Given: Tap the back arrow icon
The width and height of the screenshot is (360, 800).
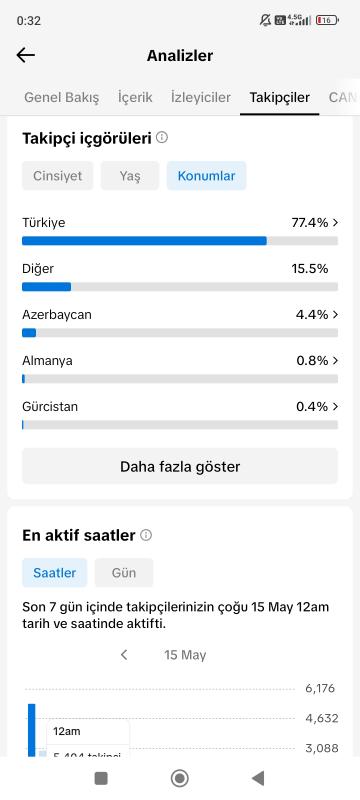Looking at the screenshot, I should tap(25, 55).
